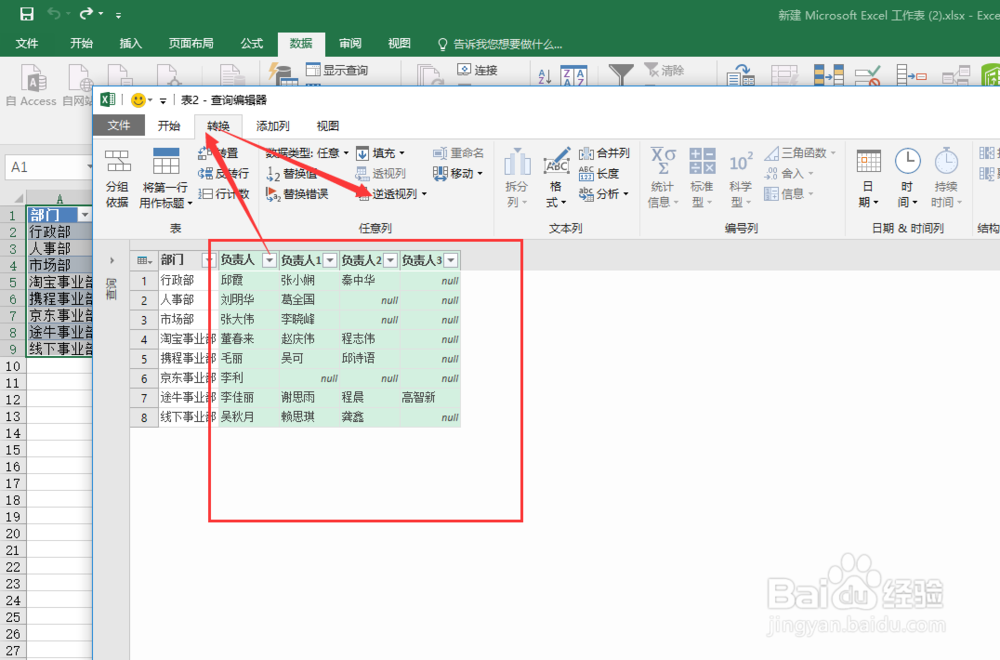Image resolution: width=1000 pixels, height=660 pixels.
Task: Switch to the 添加列 ribbon tab
Action: pos(272,126)
